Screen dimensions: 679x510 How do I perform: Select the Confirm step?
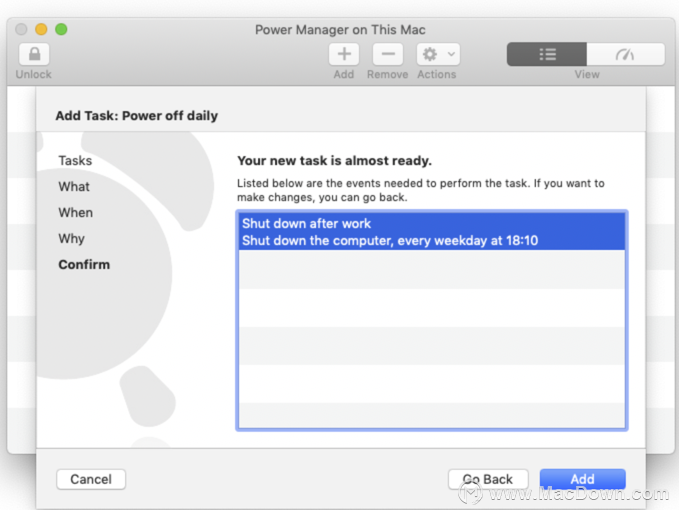pyautogui.click(x=84, y=265)
